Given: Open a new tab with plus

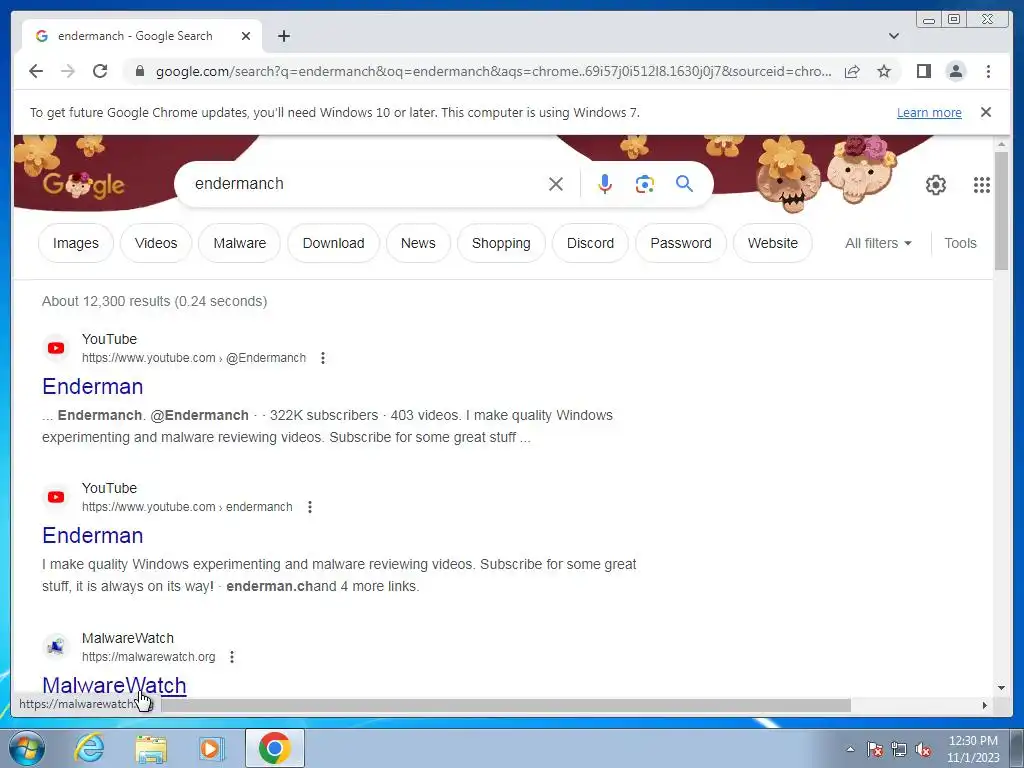Looking at the screenshot, I should 283,36.
